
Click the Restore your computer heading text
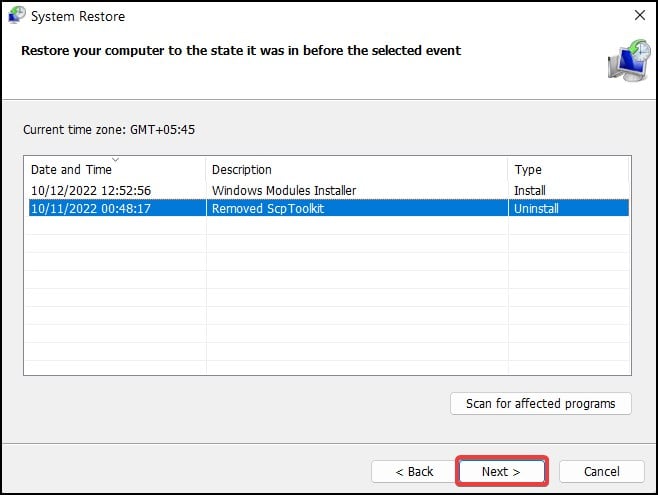click(x=241, y=50)
